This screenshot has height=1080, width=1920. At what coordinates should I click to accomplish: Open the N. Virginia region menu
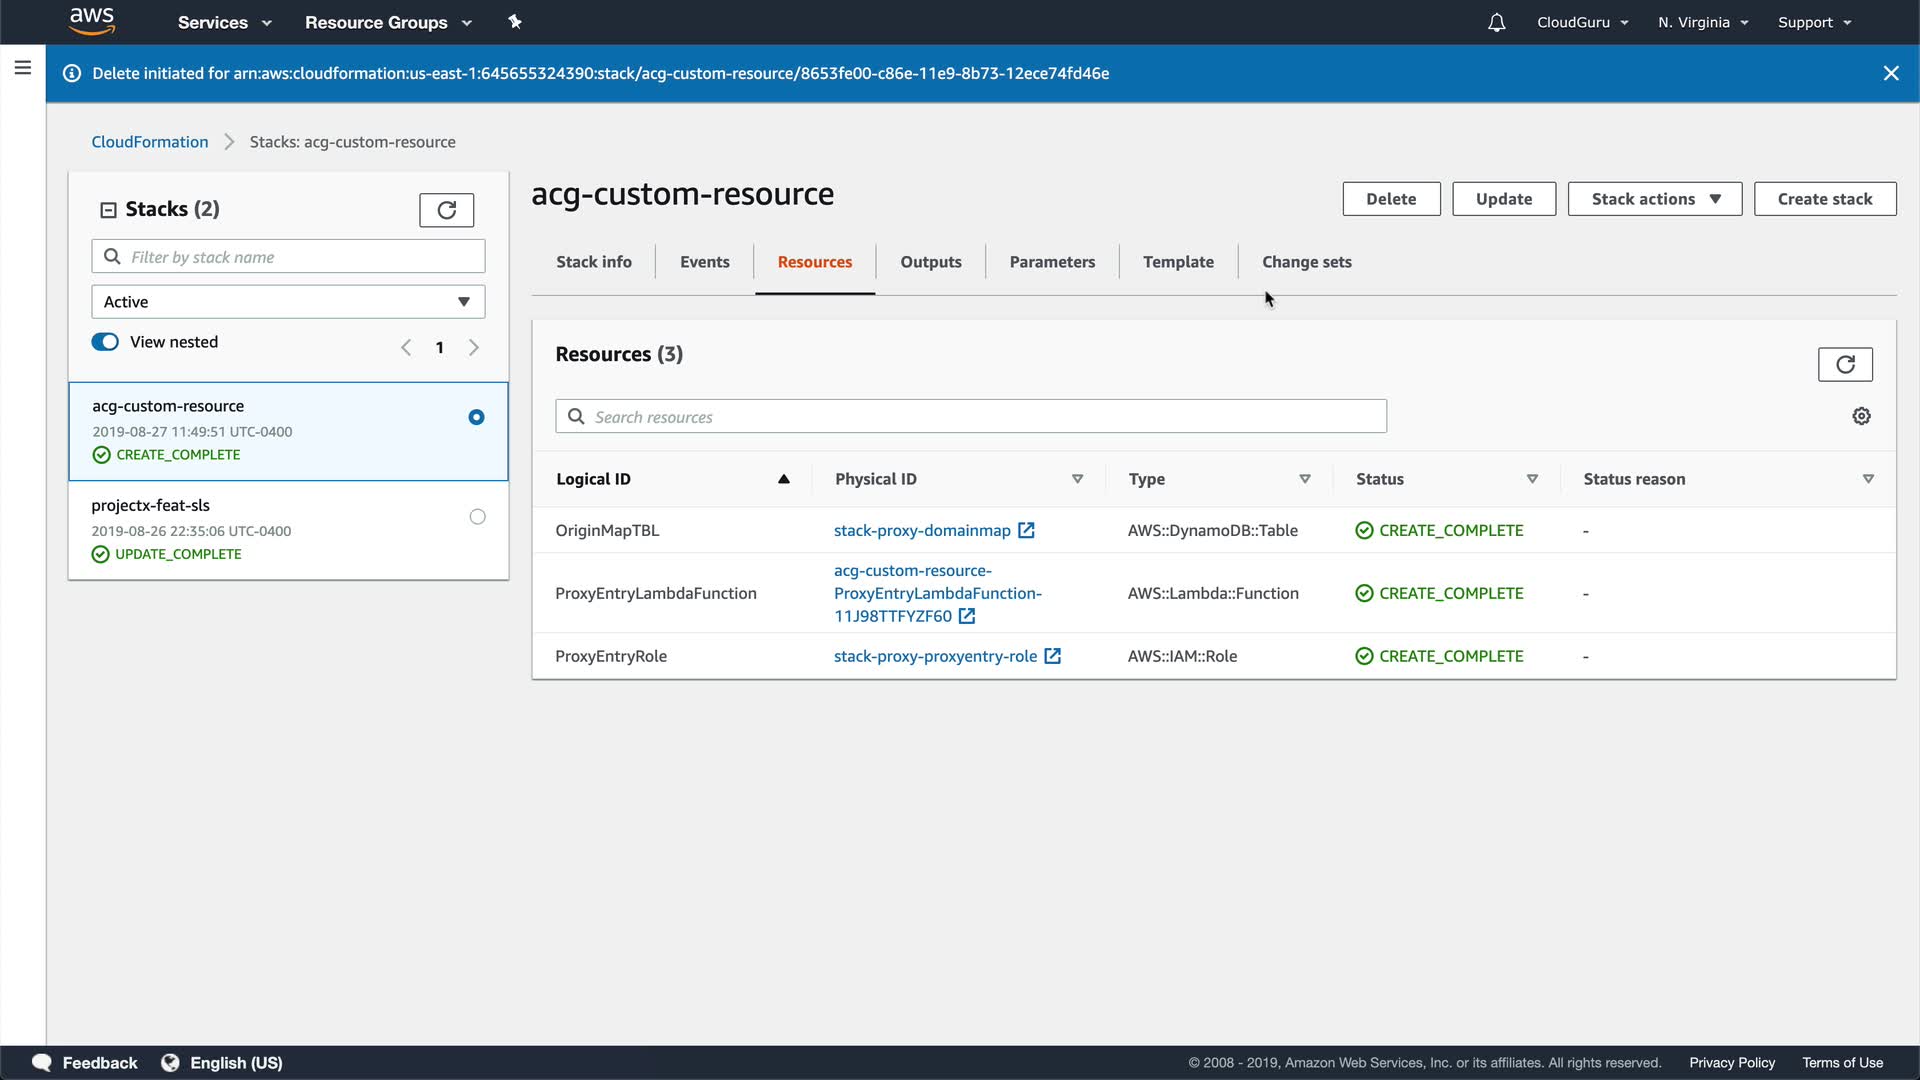click(1702, 22)
